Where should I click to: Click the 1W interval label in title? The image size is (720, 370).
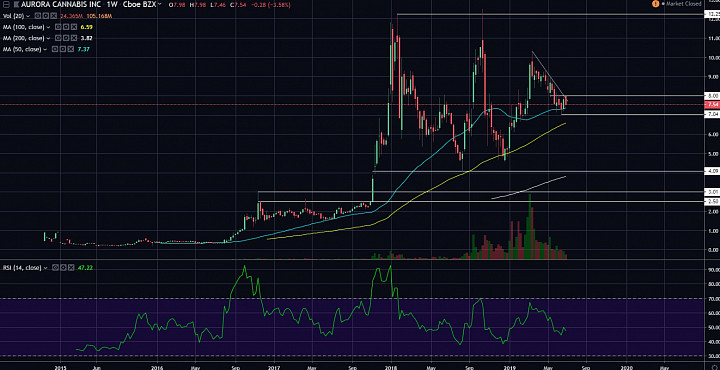pos(112,4)
